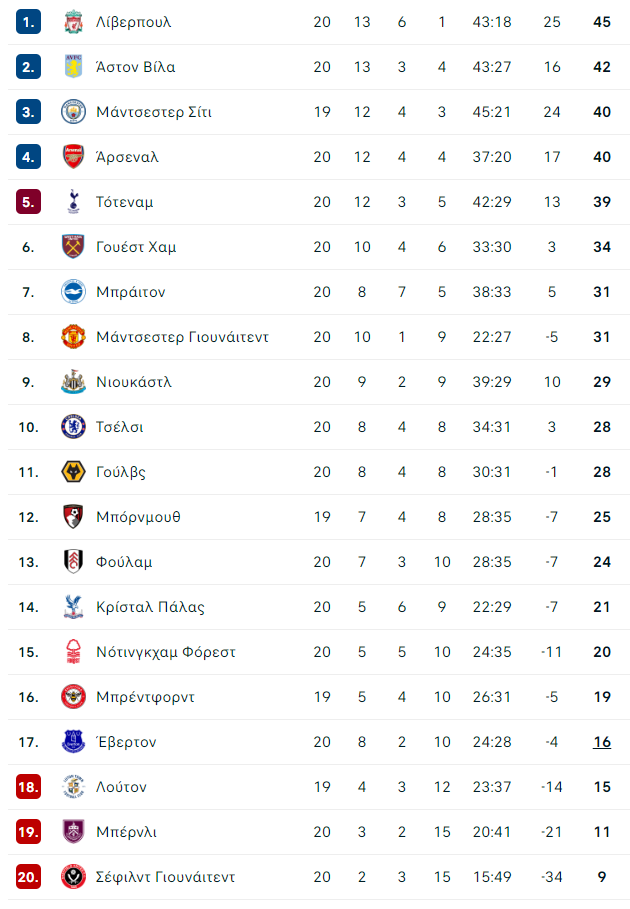Click the Wolves crest icon

pos(74,472)
